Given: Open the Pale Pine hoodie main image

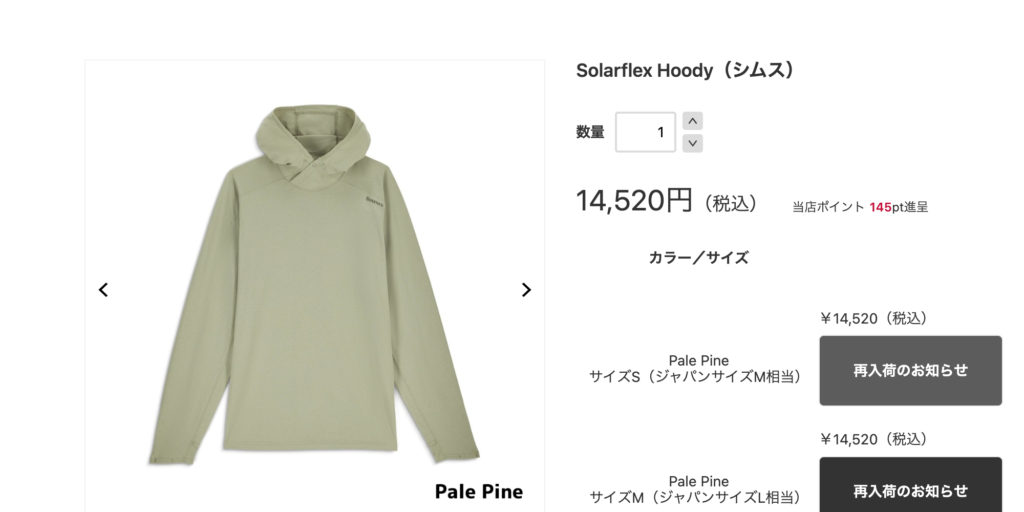Looking at the screenshot, I should (x=314, y=285).
